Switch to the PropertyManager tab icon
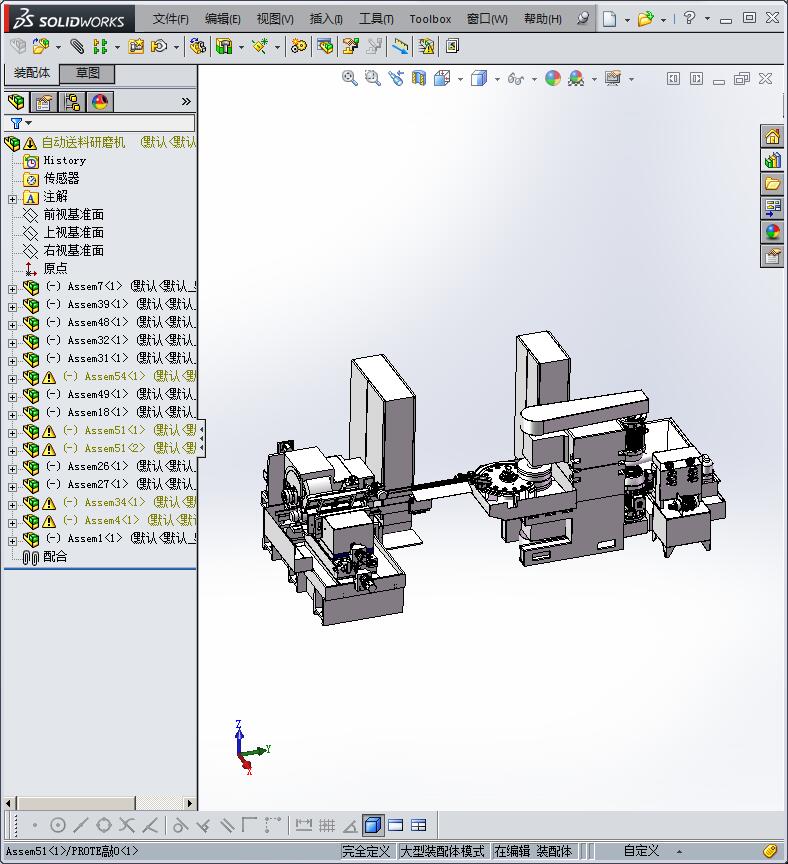This screenshot has width=788, height=864. 44,102
